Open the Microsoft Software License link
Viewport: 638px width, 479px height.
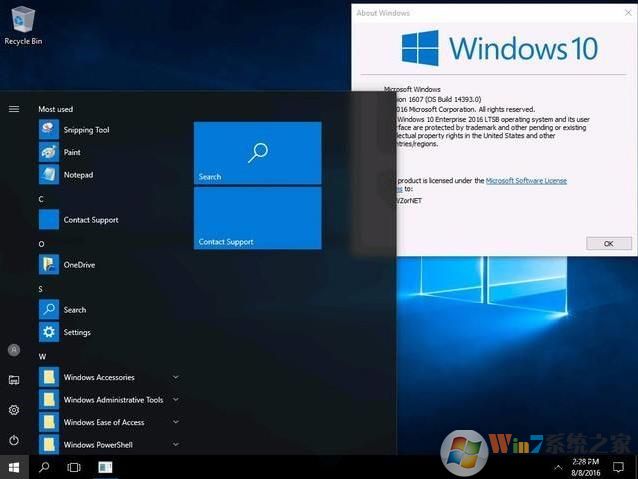(x=526, y=181)
